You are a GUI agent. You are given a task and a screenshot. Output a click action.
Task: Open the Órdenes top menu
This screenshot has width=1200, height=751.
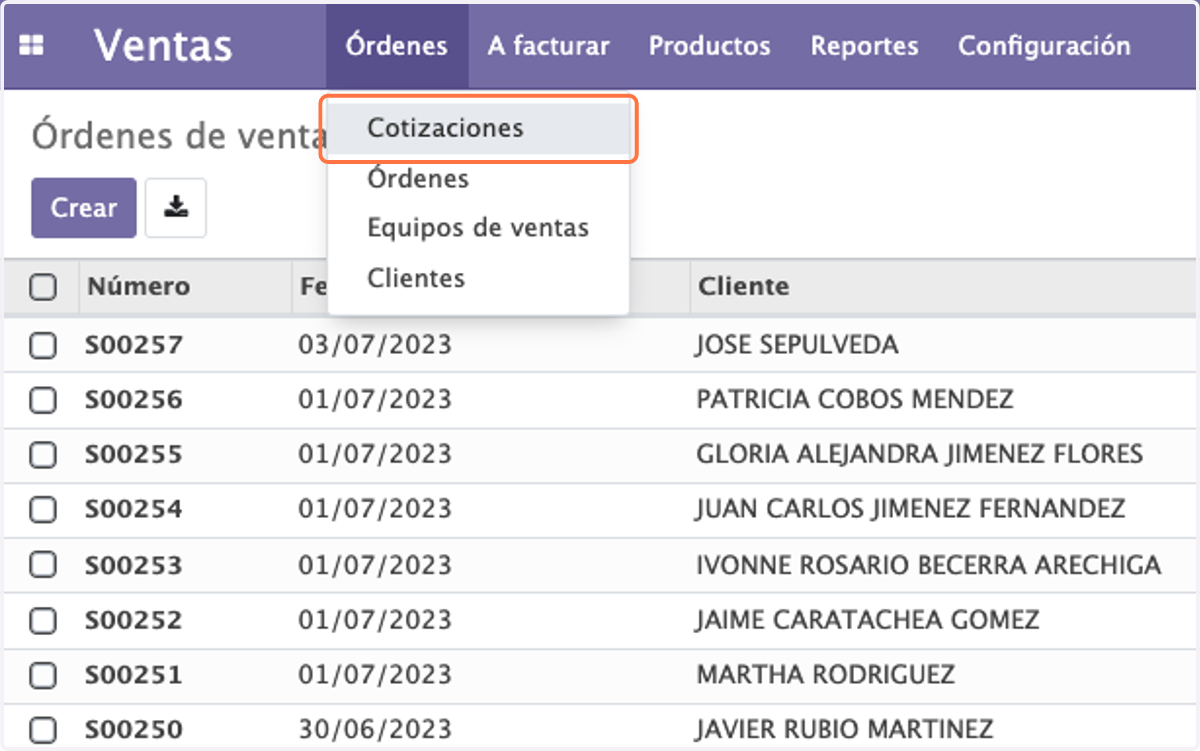pos(397,46)
